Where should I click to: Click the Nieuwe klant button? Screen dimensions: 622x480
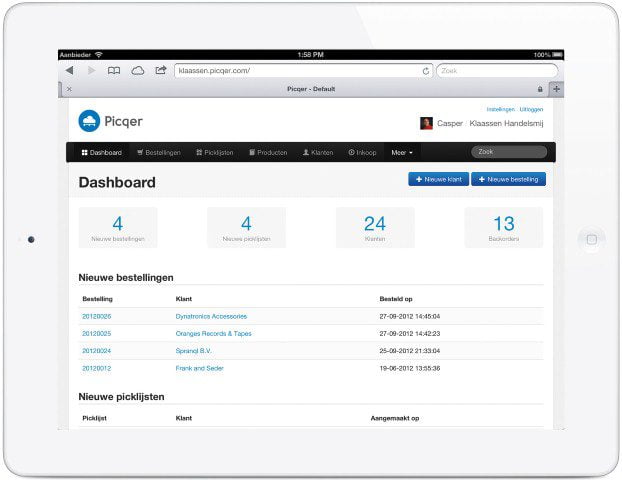click(x=438, y=179)
